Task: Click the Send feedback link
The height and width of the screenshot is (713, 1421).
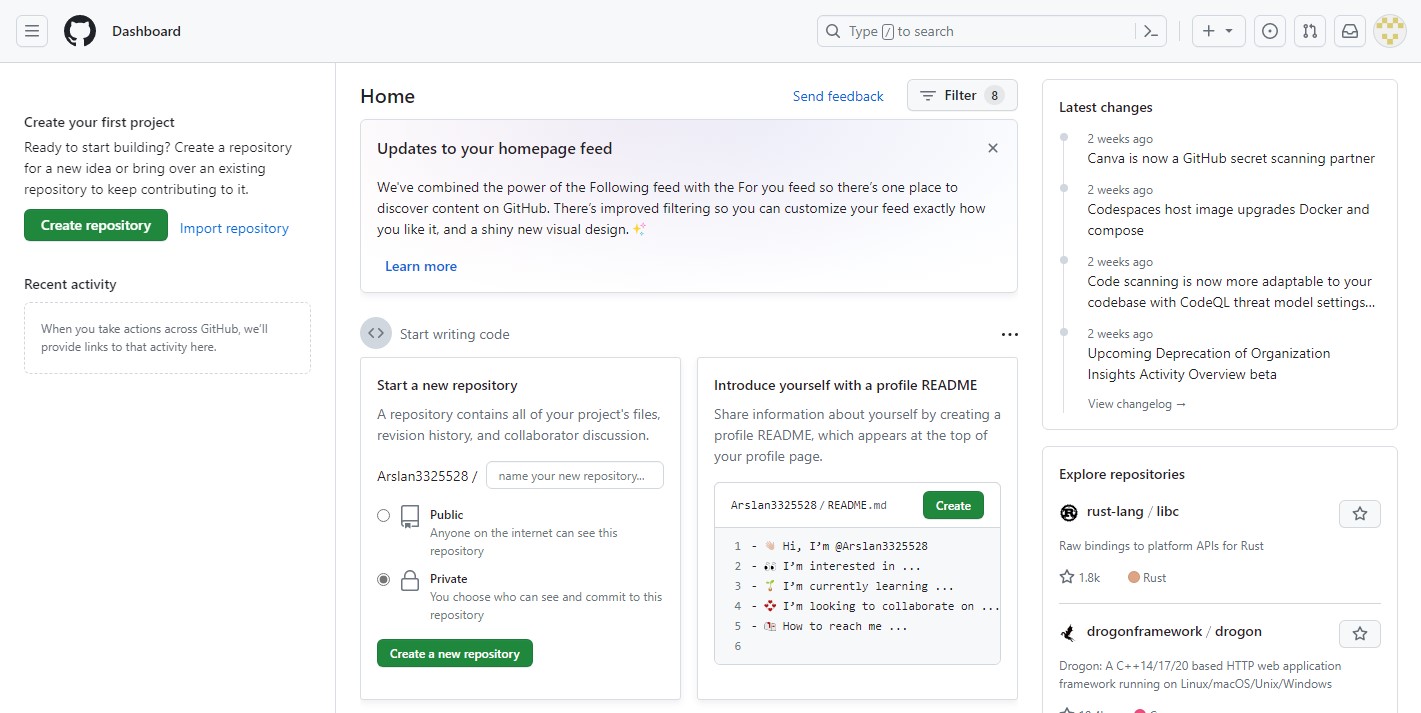Action: [x=838, y=96]
